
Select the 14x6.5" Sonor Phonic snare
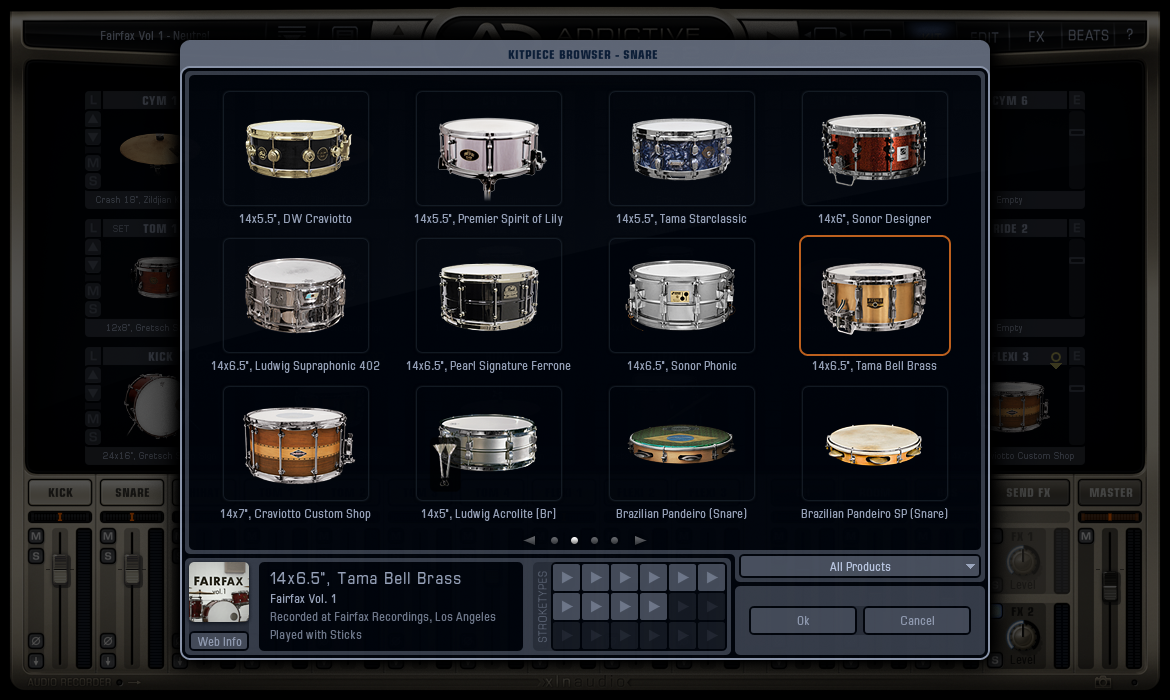(681, 296)
